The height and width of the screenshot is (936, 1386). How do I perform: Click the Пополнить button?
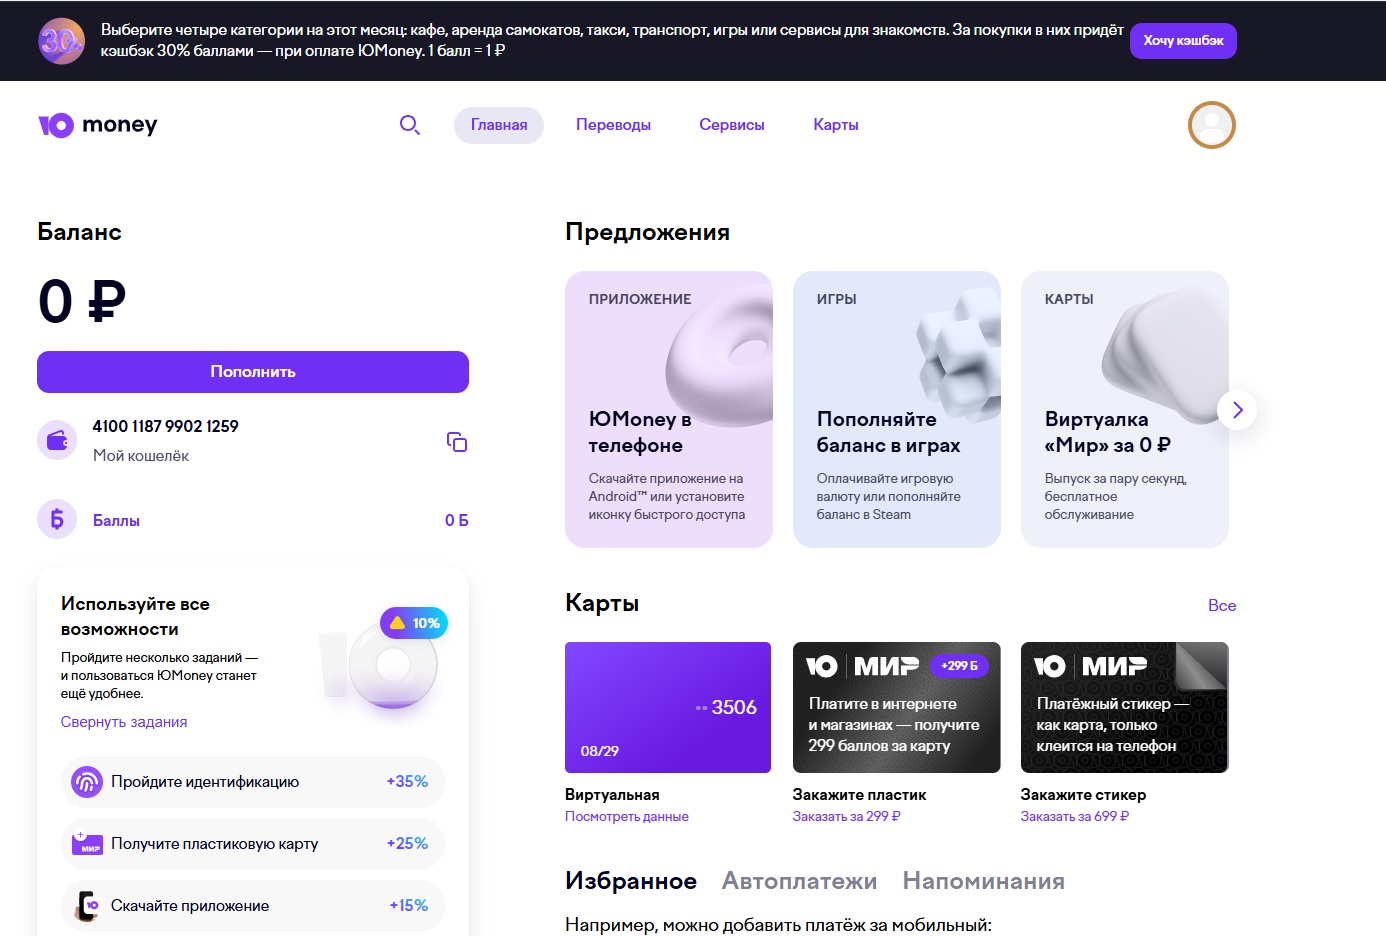[x=253, y=372]
